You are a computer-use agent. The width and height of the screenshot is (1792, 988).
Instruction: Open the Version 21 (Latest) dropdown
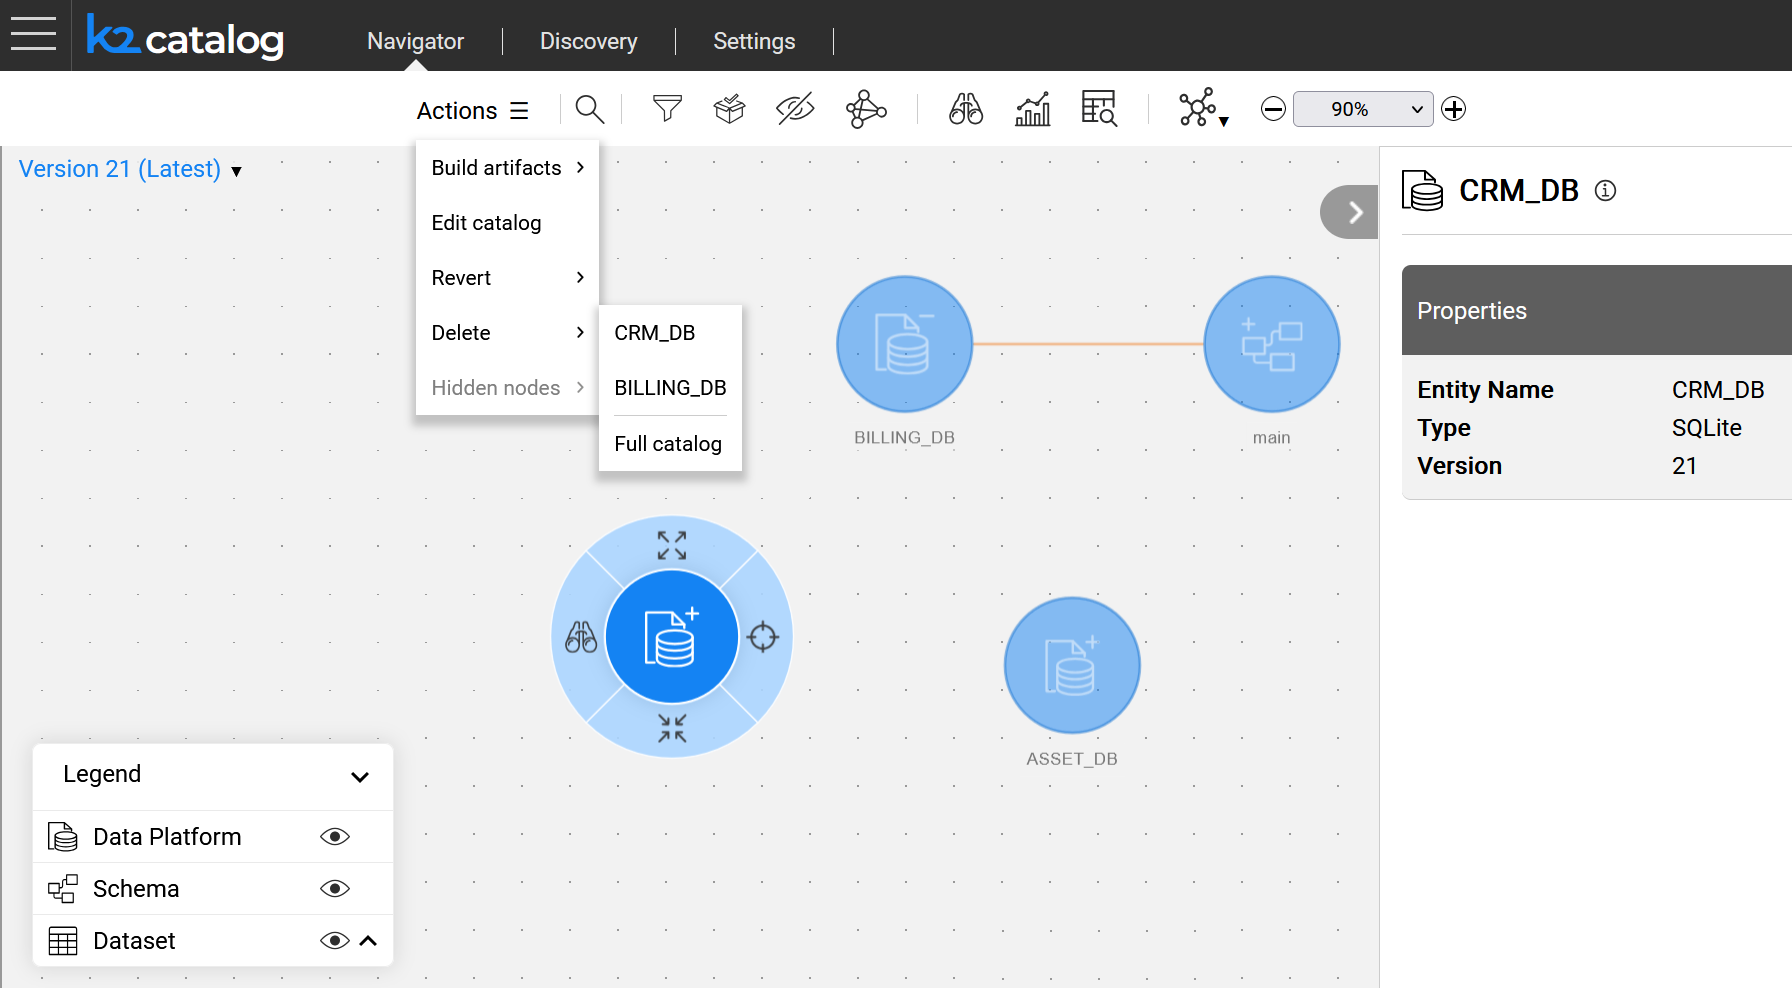[130, 169]
